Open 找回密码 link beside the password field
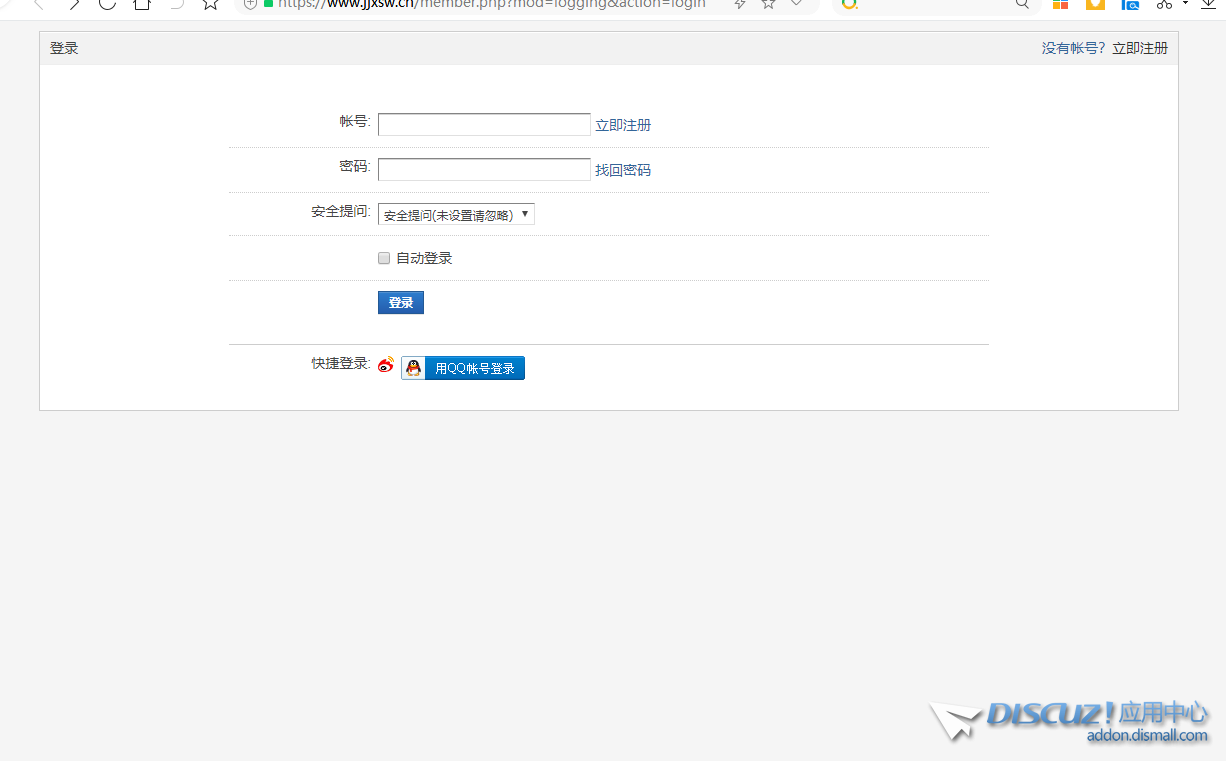Viewport: 1226px width, 761px height. 623,170
